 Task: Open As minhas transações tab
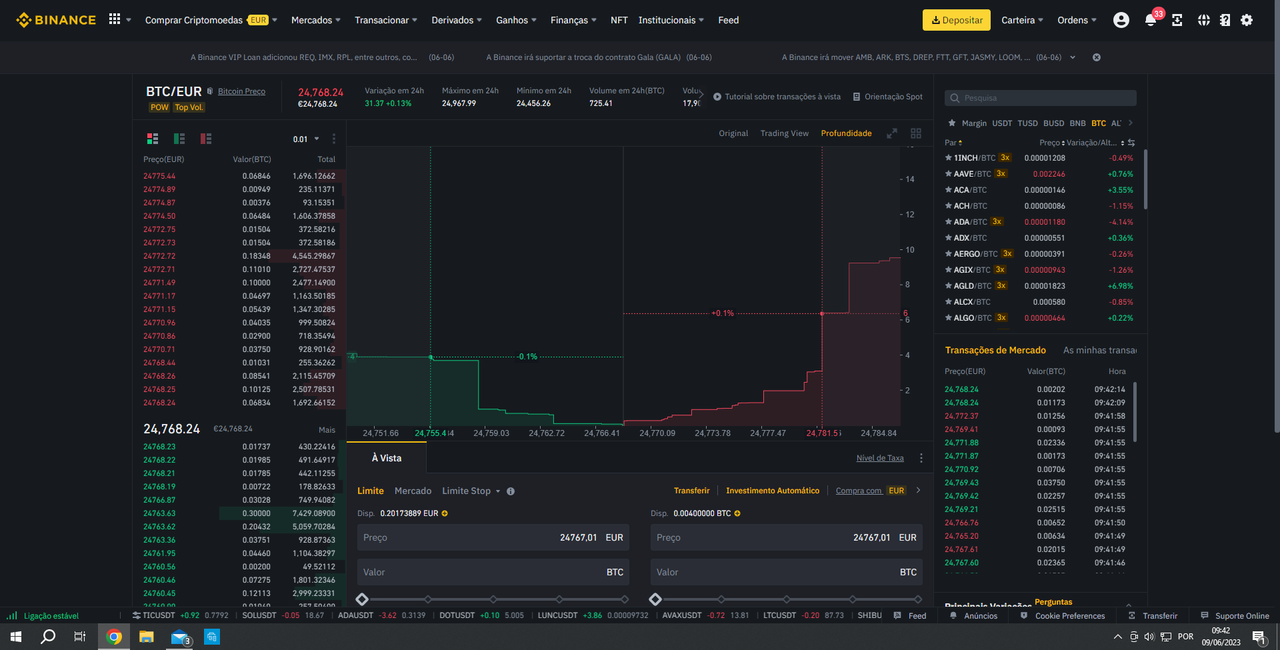1102,350
